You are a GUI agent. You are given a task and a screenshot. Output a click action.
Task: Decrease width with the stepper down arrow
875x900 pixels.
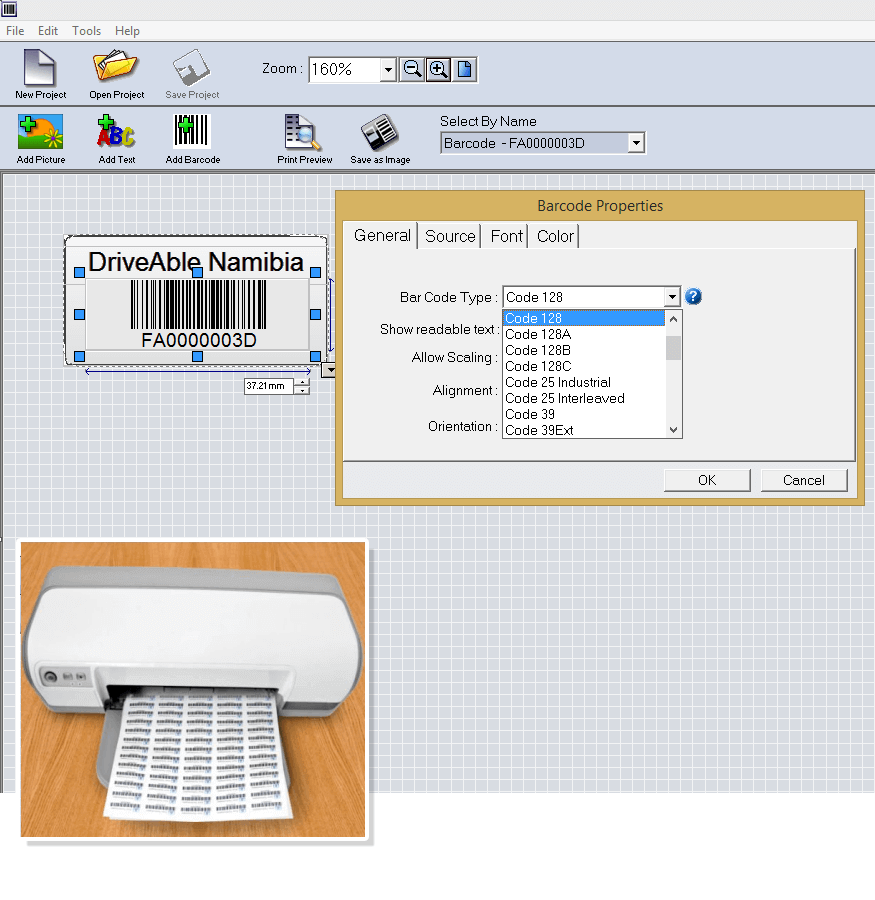302,390
